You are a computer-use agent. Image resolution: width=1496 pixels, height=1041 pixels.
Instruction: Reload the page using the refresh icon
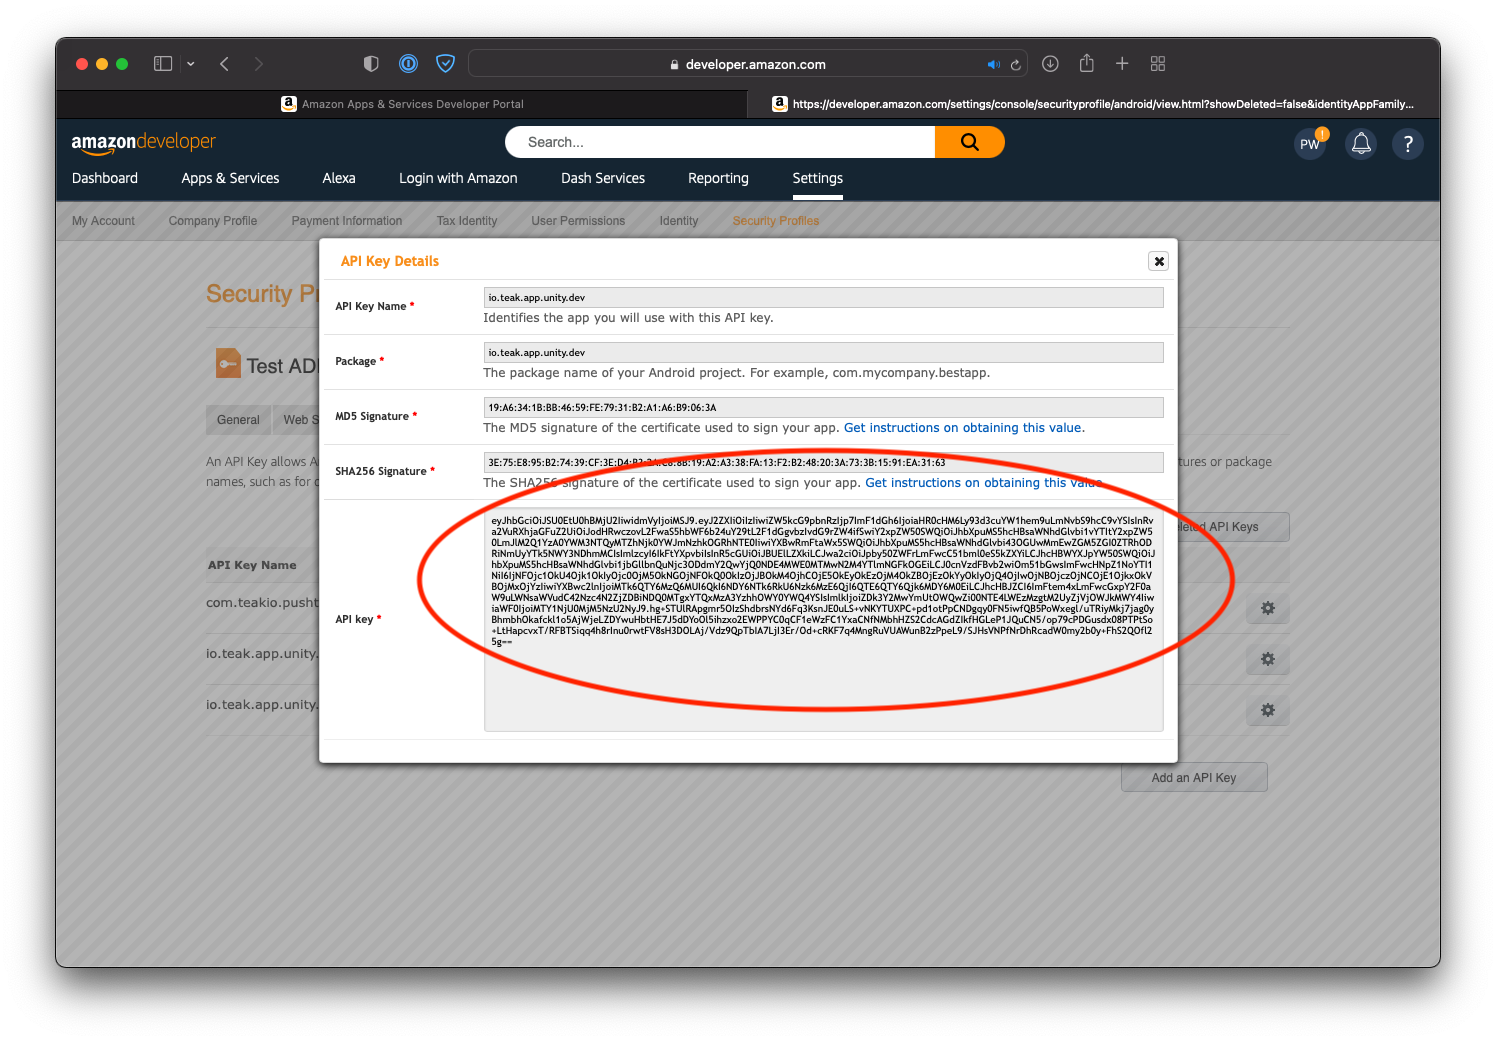[x=1016, y=65]
